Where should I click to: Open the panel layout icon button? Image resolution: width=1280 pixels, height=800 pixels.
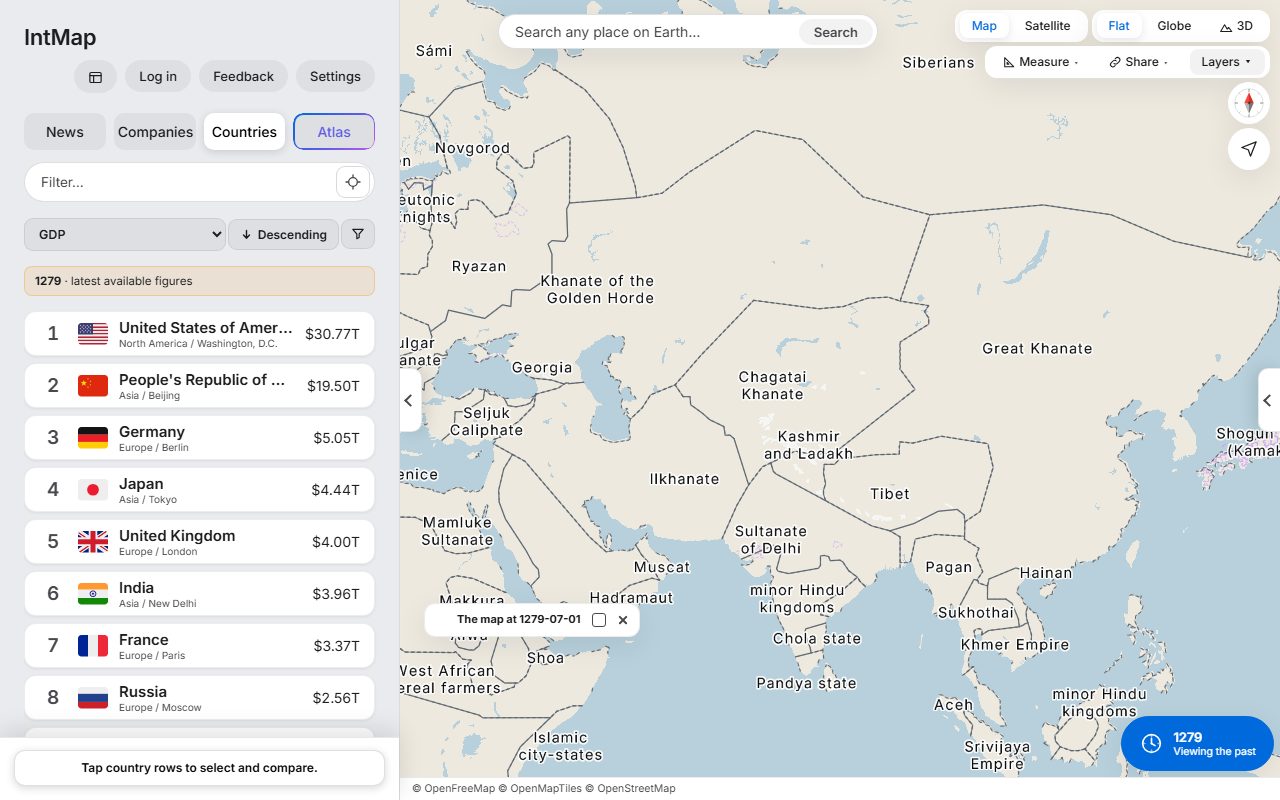pos(95,77)
